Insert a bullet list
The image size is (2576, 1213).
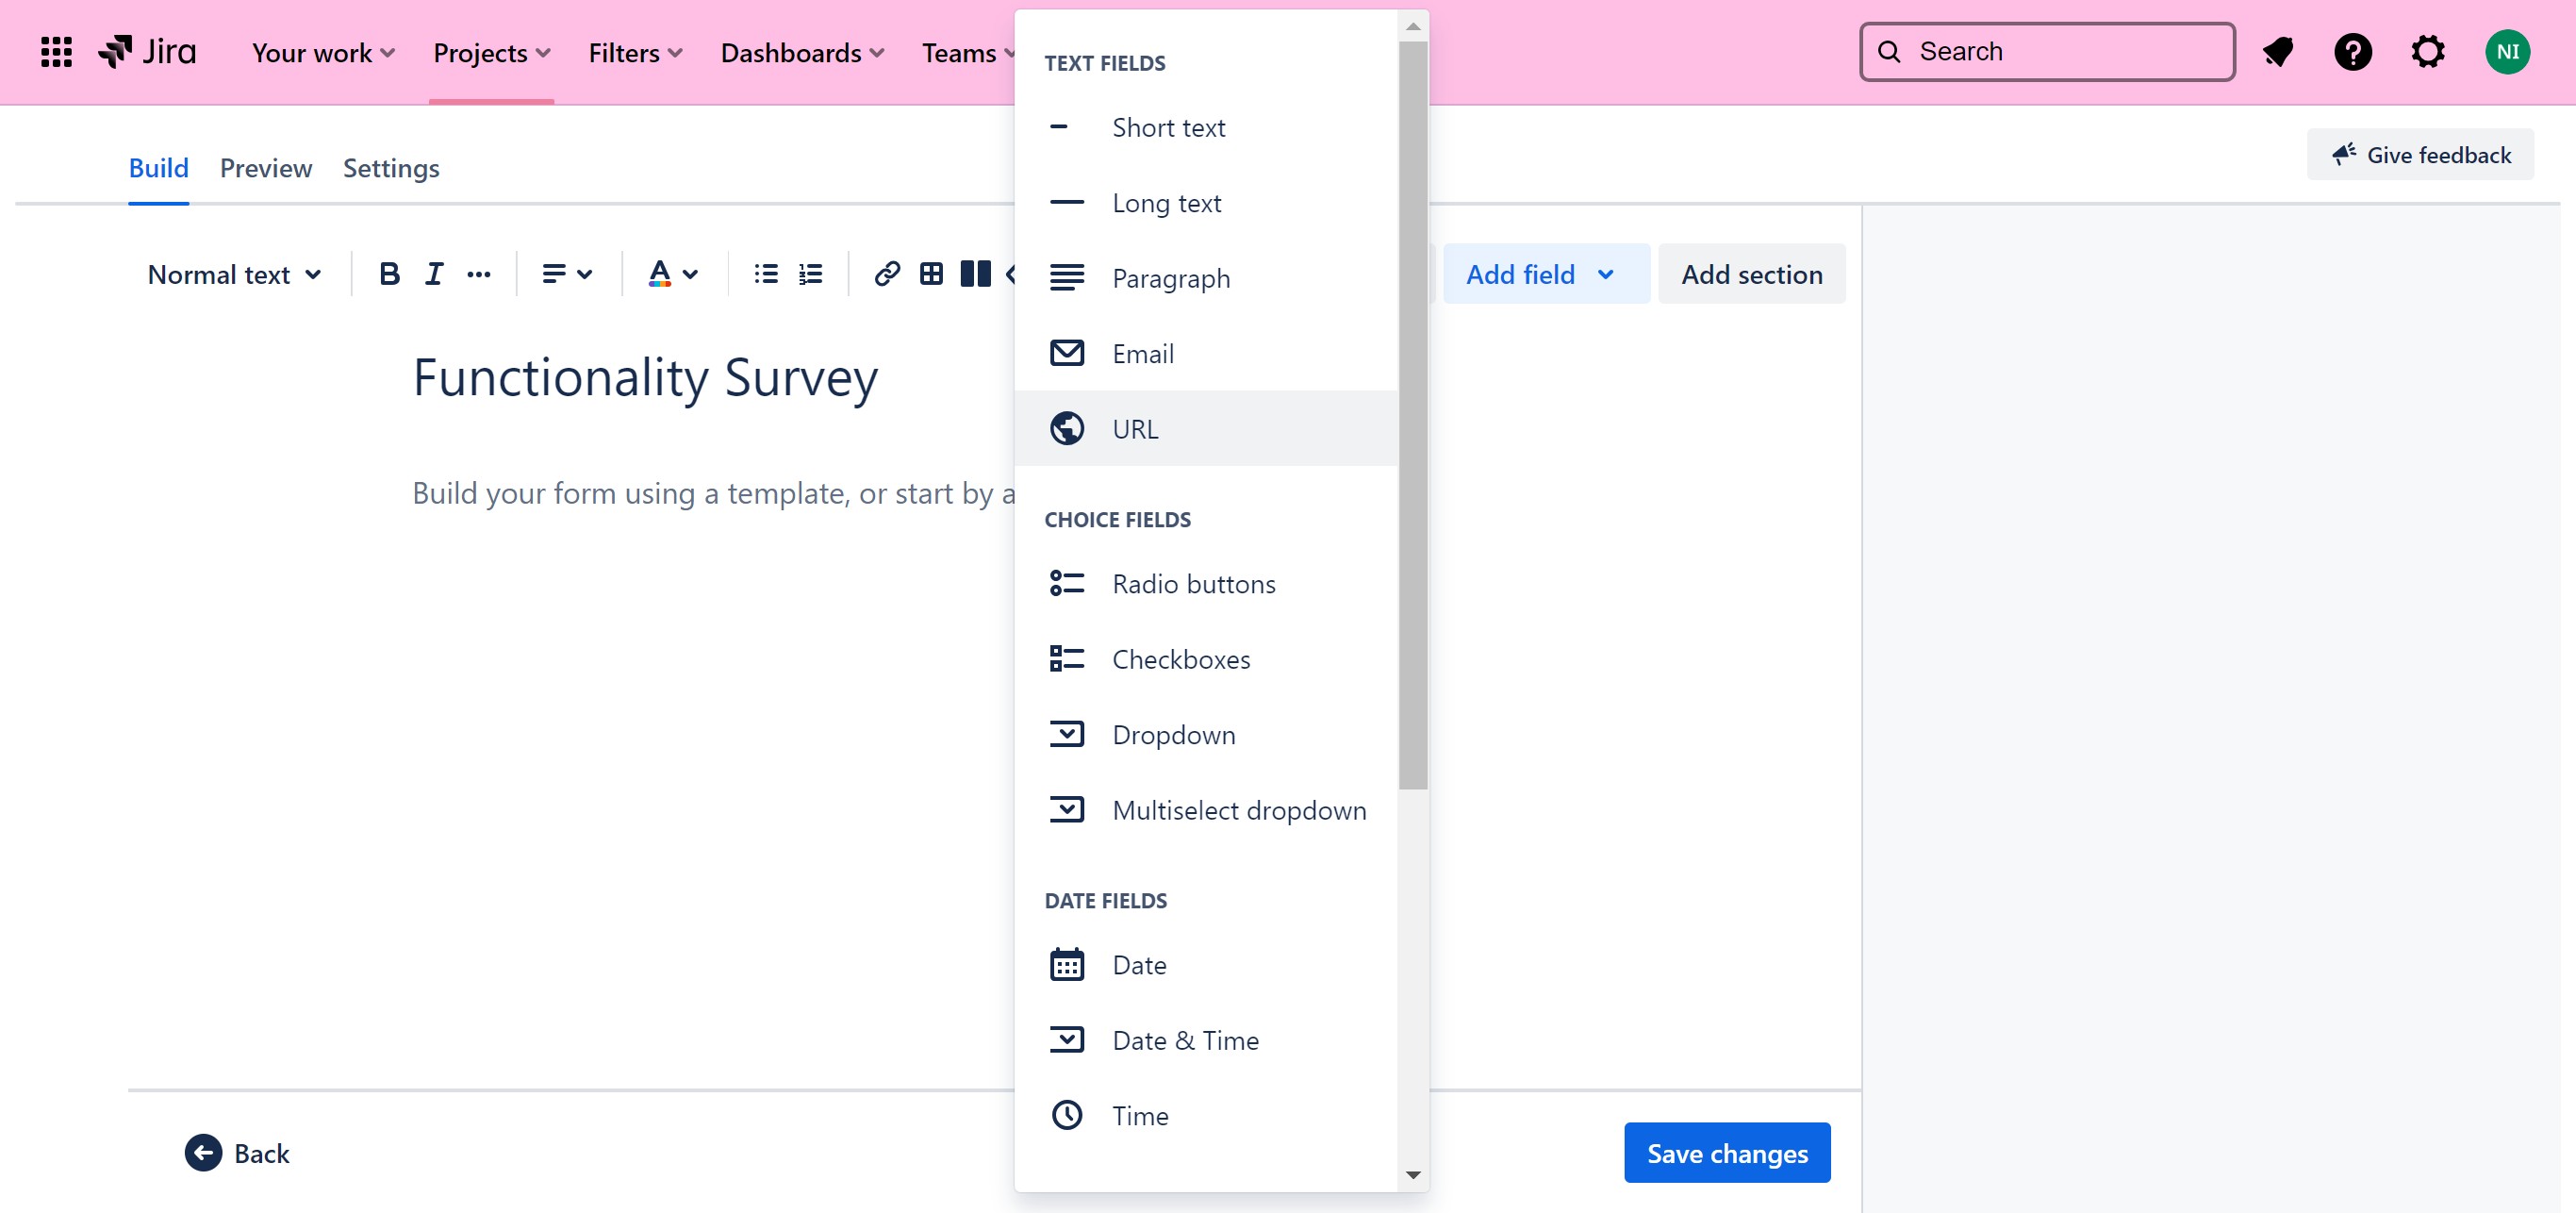tap(766, 274)
